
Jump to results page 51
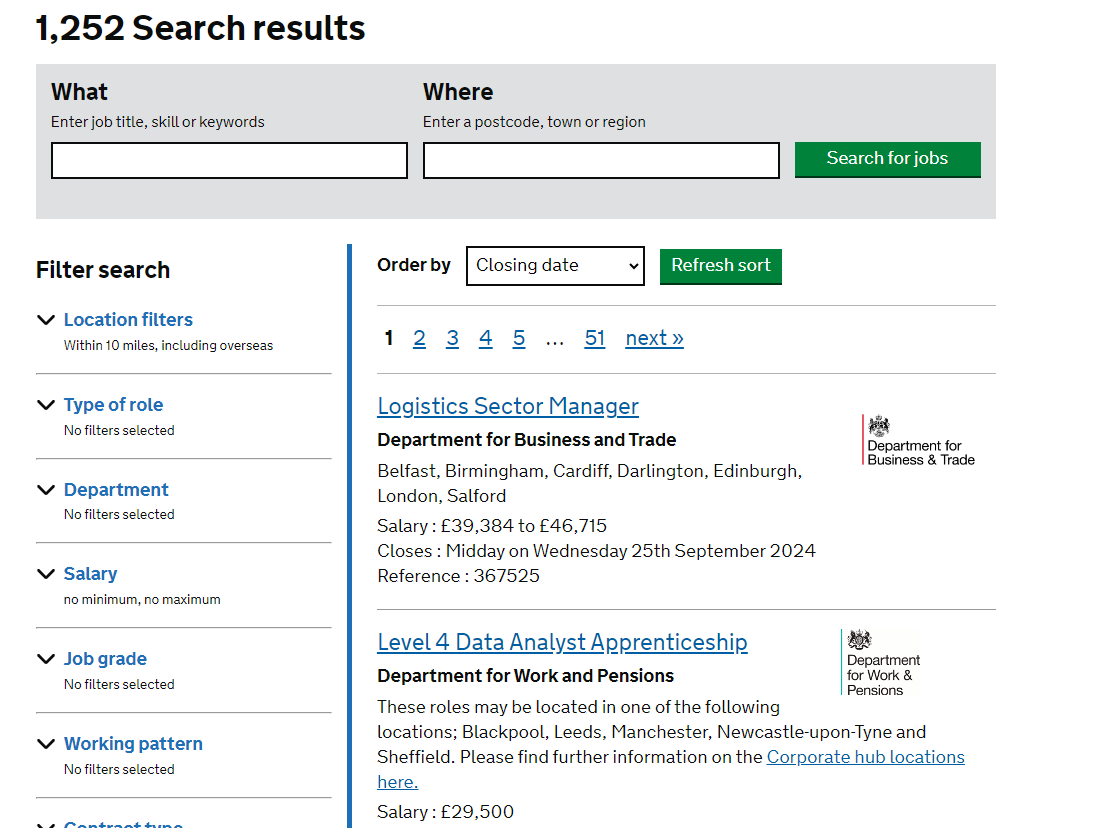594,338
